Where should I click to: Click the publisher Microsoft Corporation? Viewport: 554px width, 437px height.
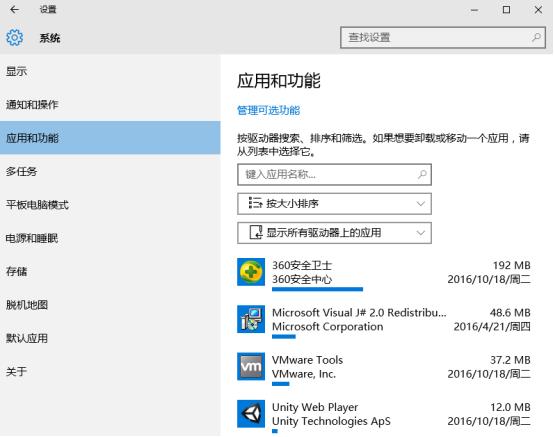pos(328,326)
